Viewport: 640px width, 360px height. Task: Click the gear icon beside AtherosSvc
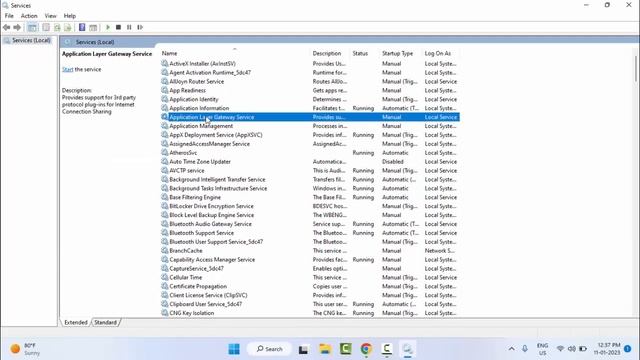click(x=164, y=152)
